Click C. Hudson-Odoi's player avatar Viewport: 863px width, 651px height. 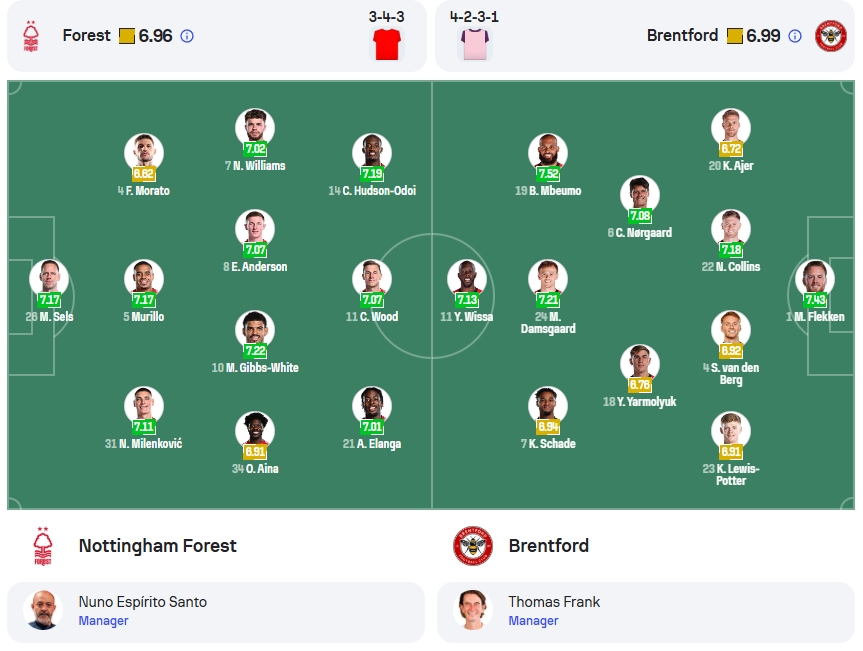point(372,152)
